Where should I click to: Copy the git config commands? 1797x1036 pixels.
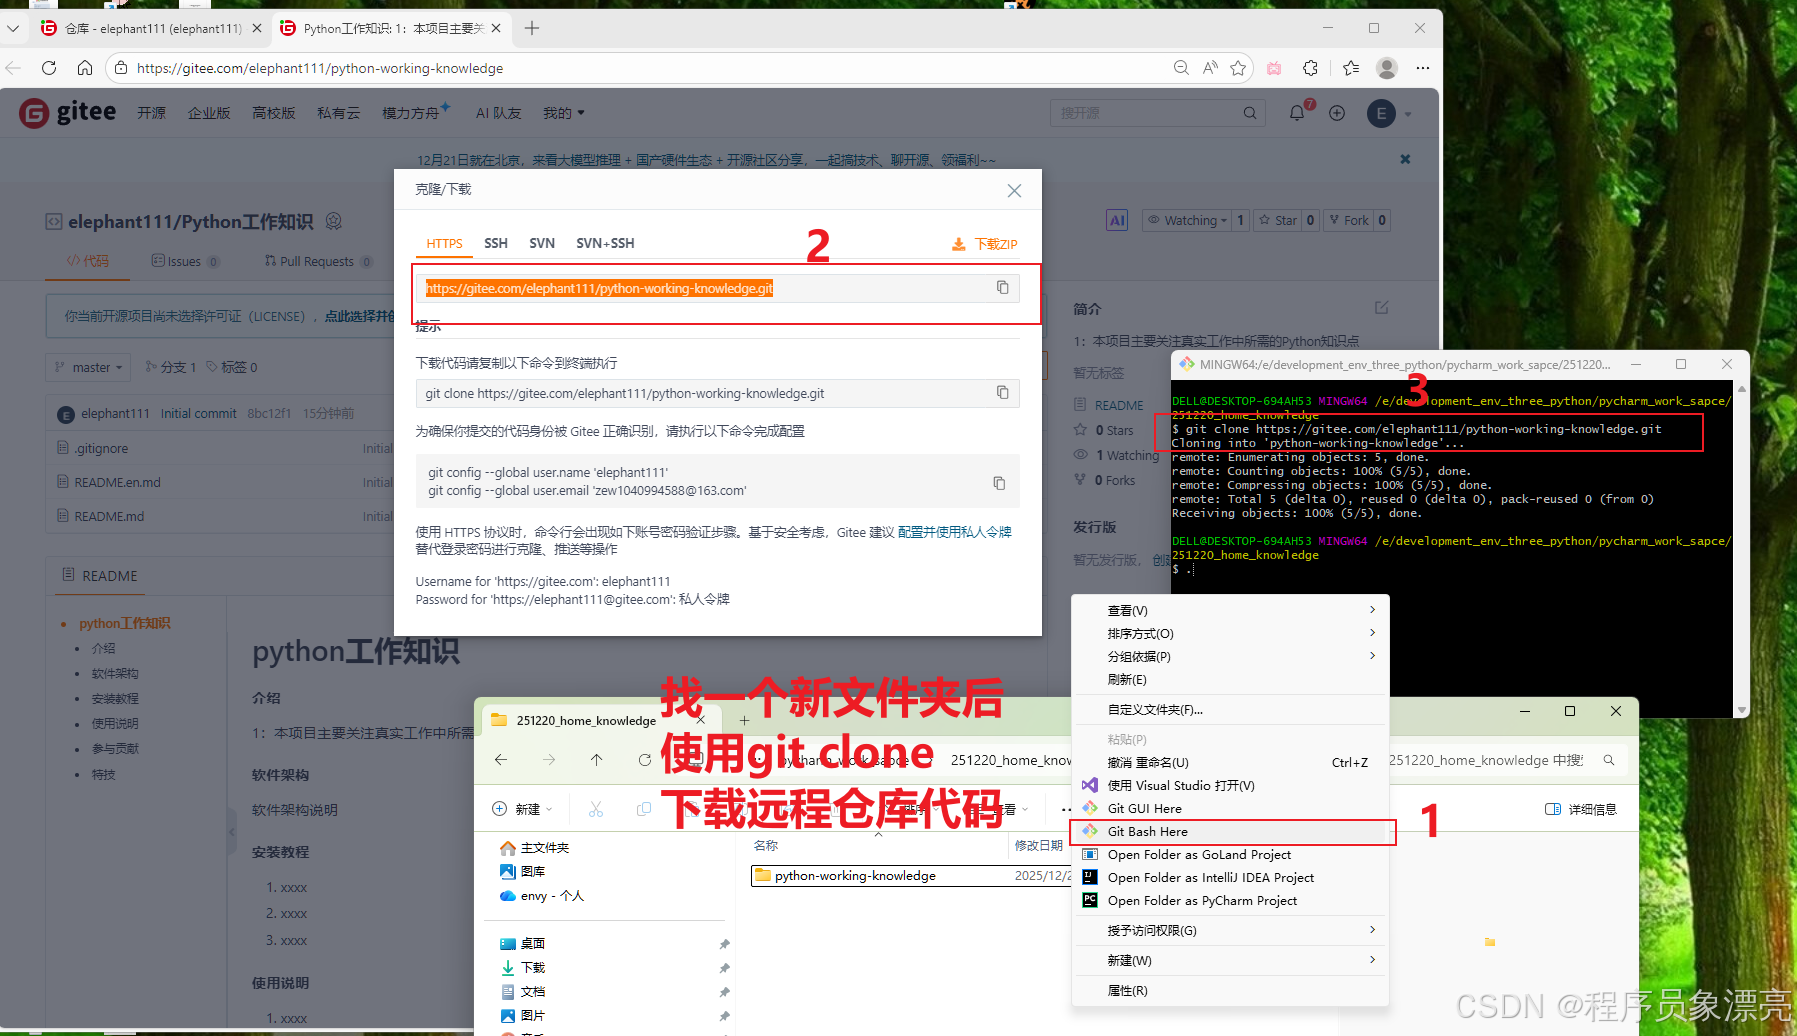[x=999, y=483]
